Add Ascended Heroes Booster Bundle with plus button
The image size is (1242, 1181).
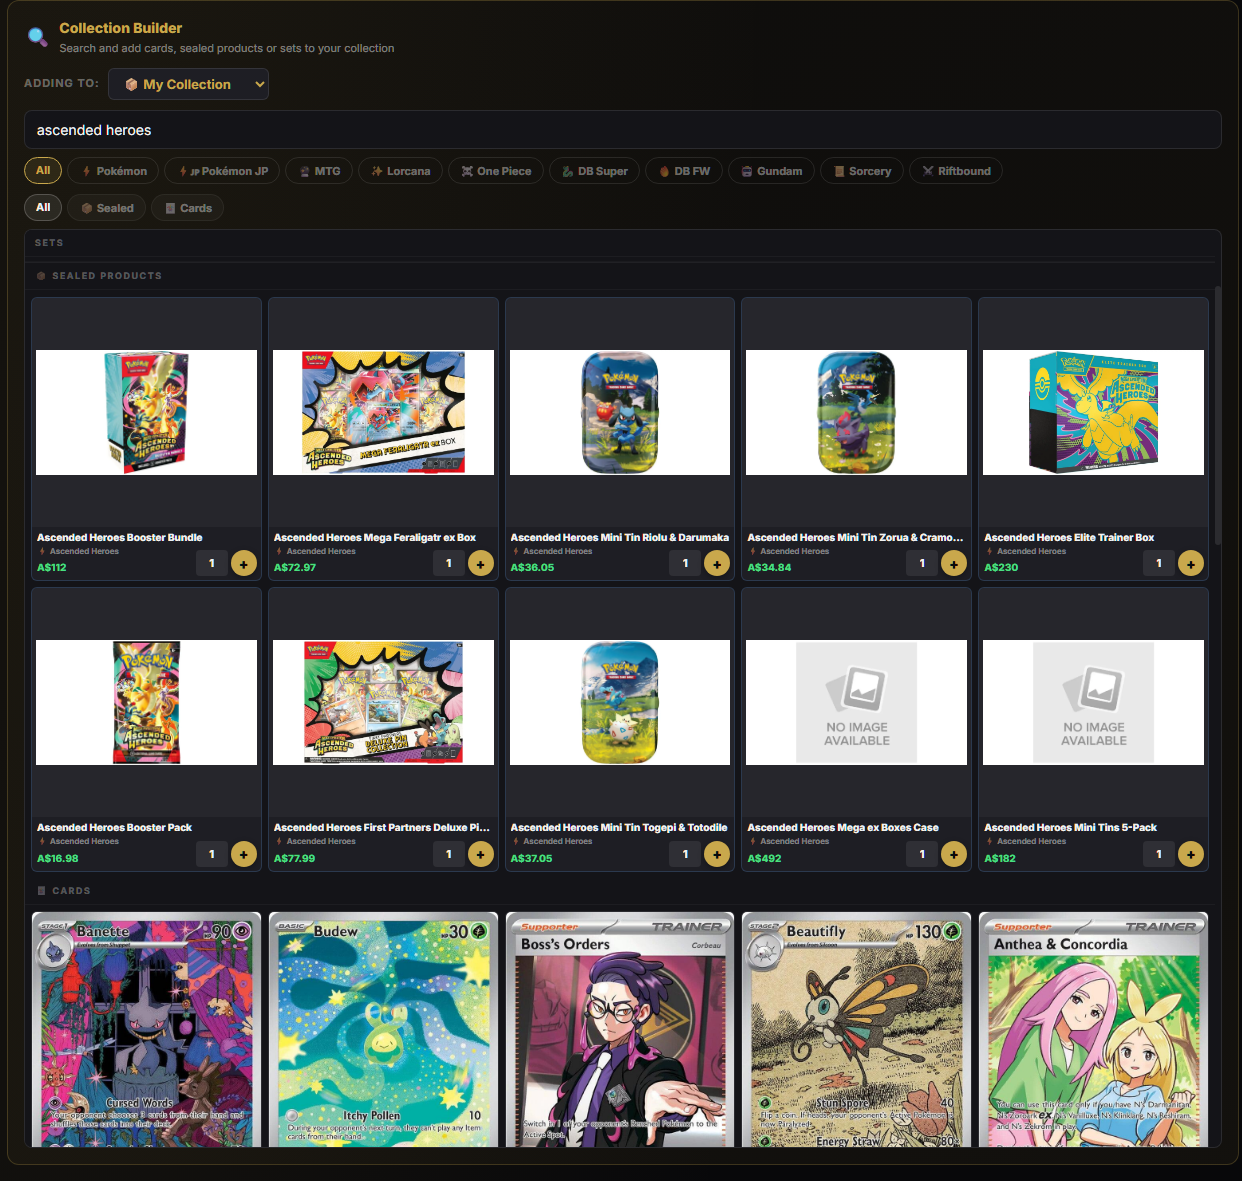coord(244,564)
